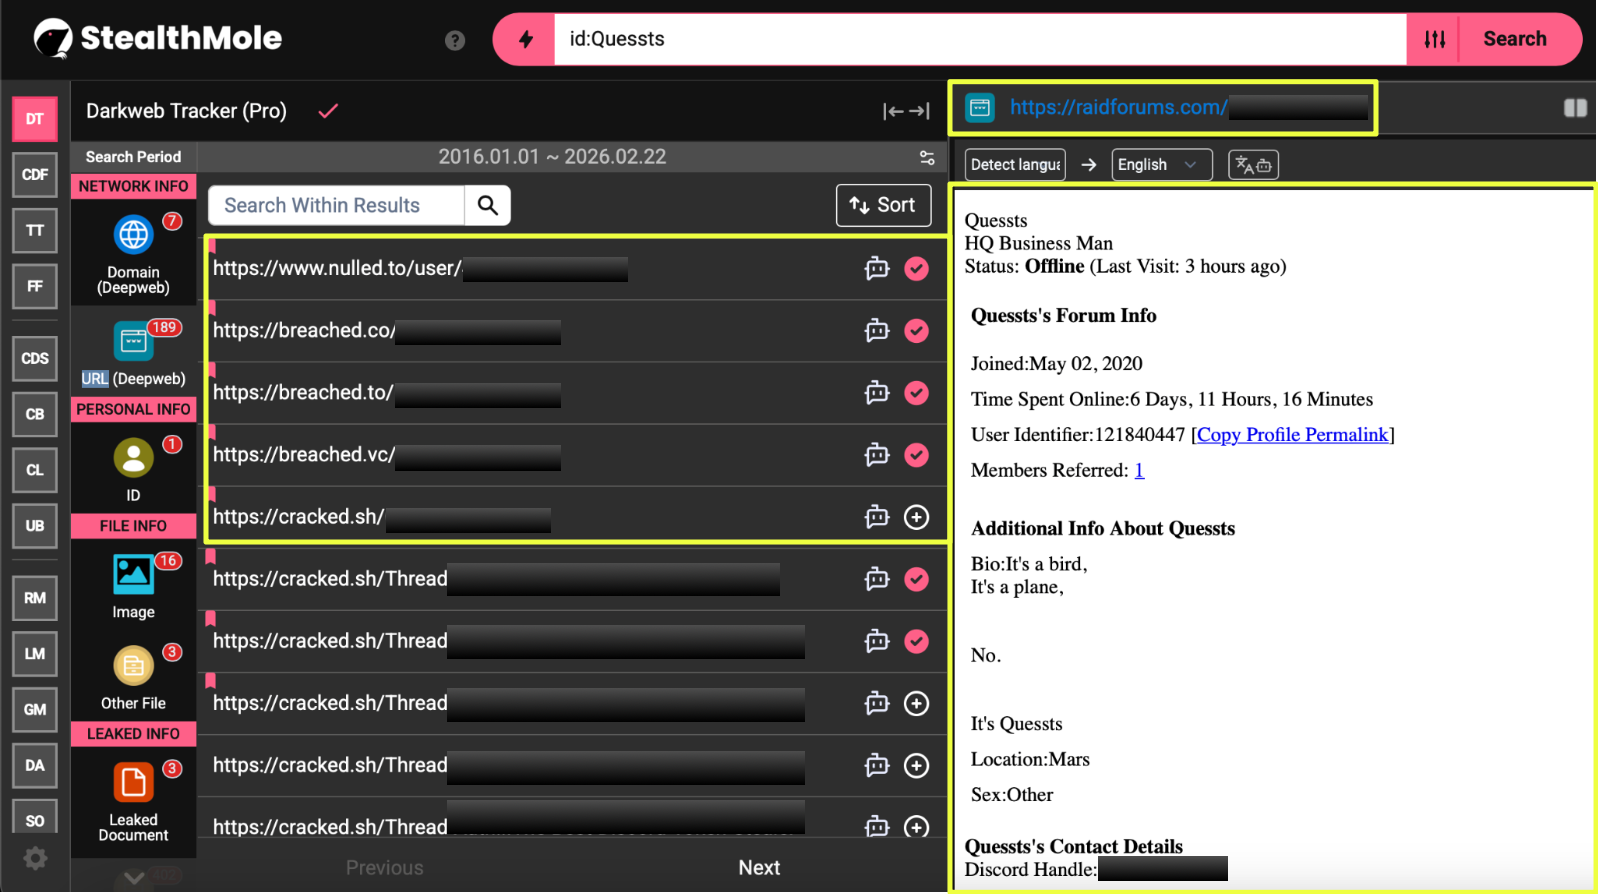Open Leaked Document category icon
Image resolution: width=1598 pixels, height=894 pixels.
[133, 782]
